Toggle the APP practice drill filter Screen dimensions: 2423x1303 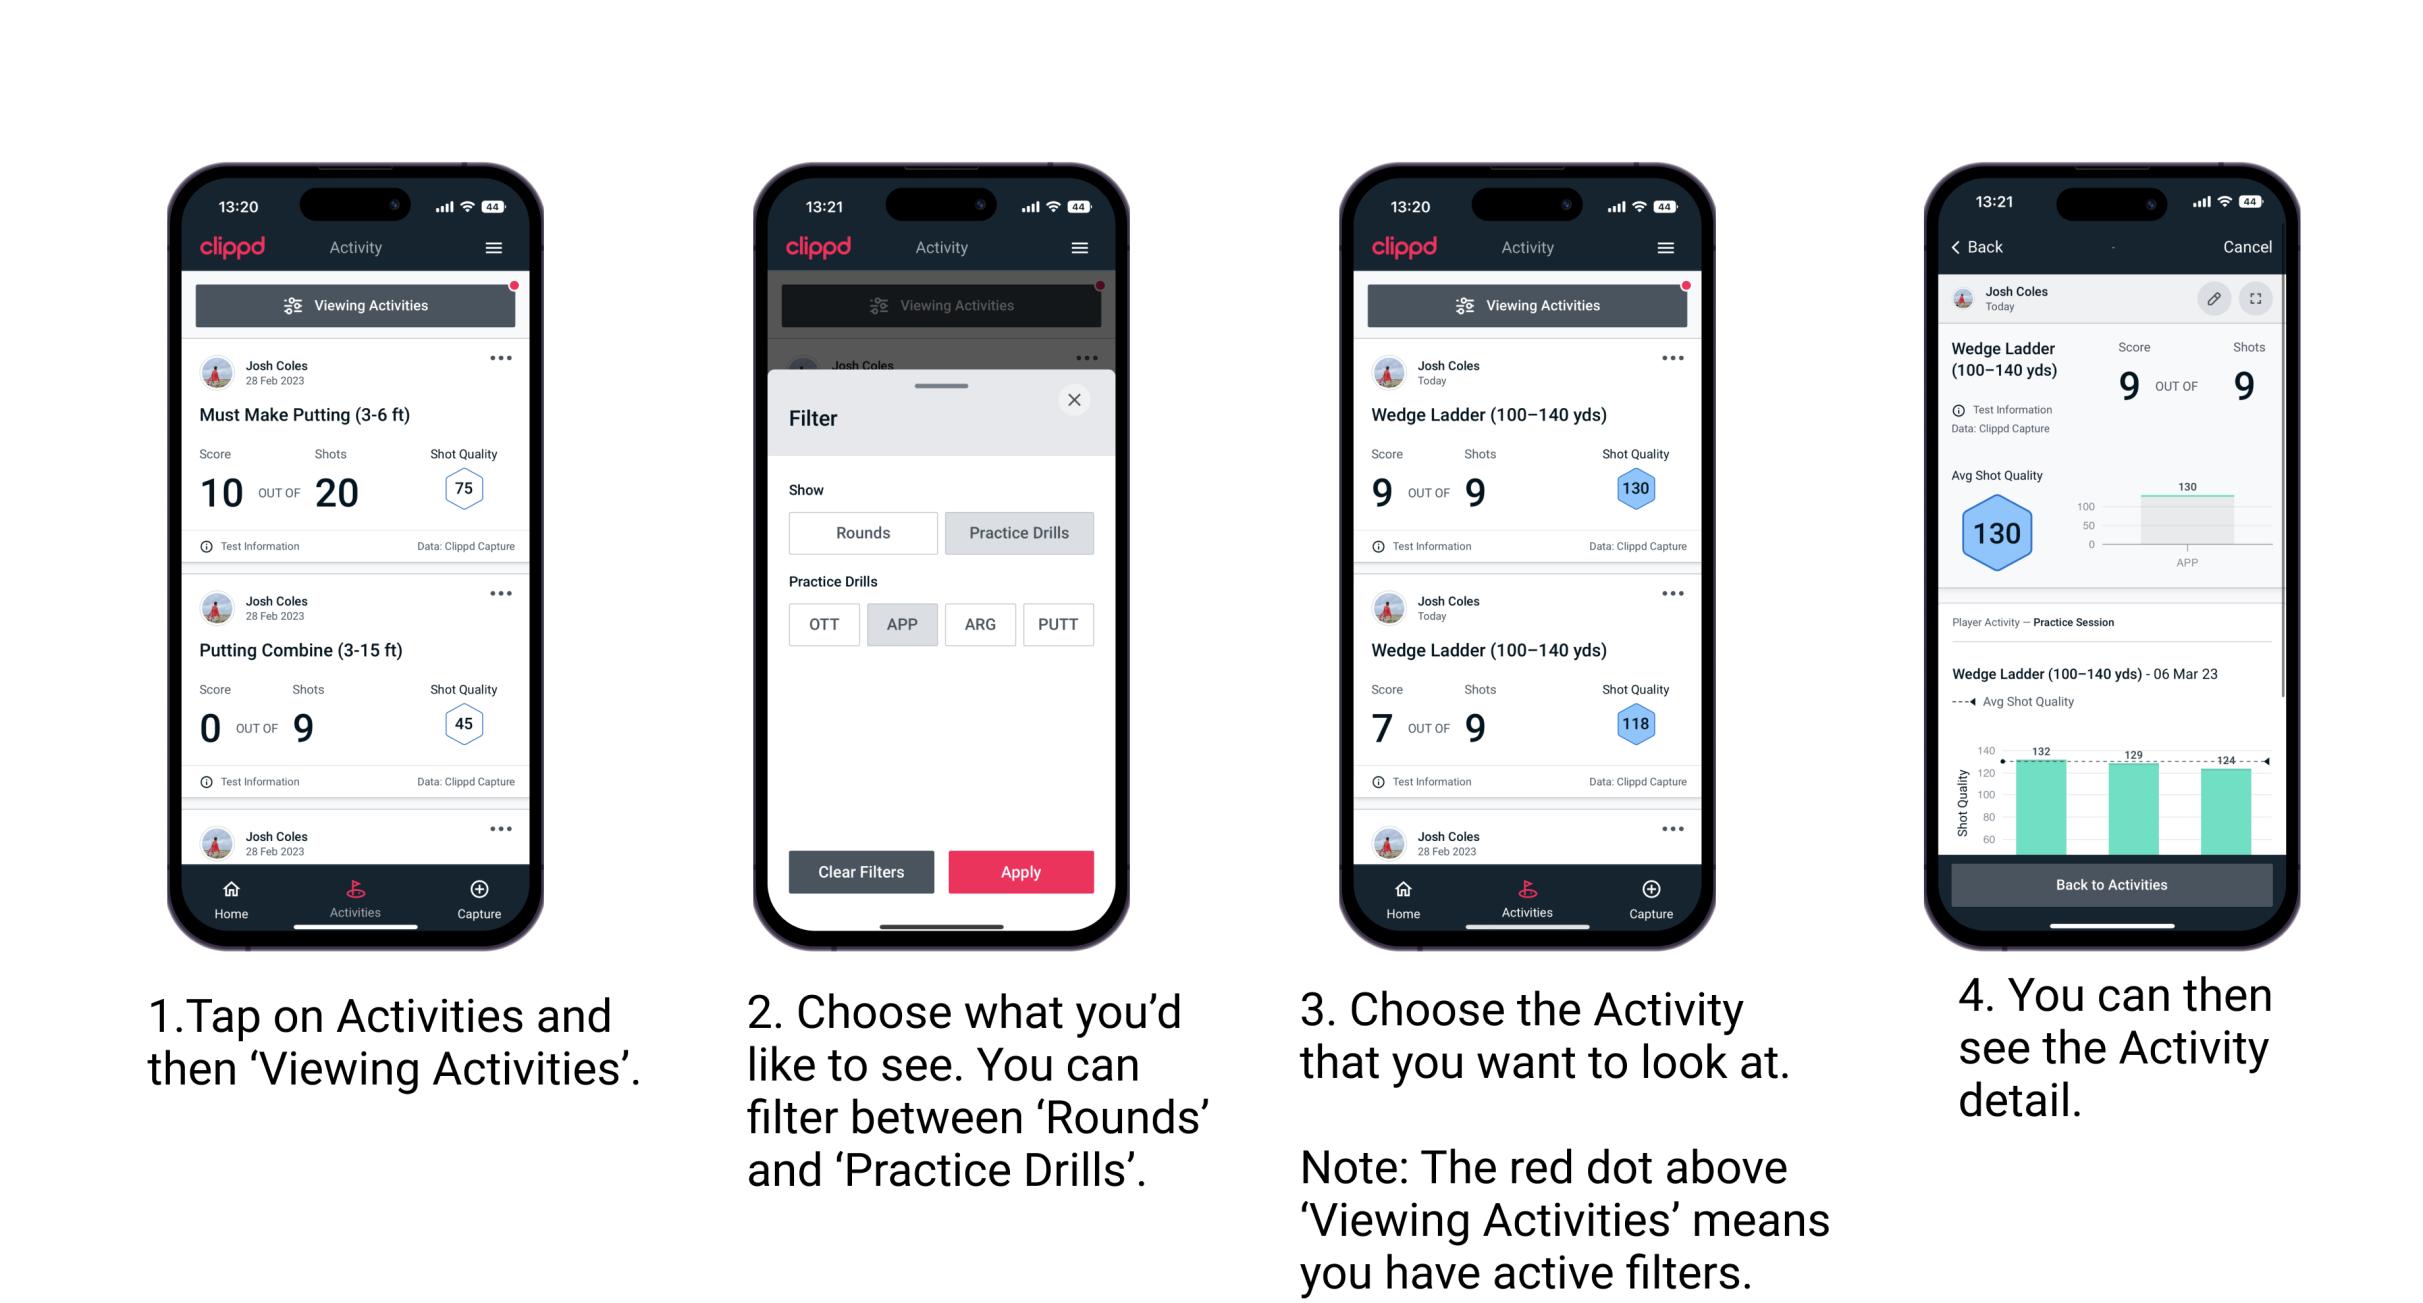click(899, 623)
